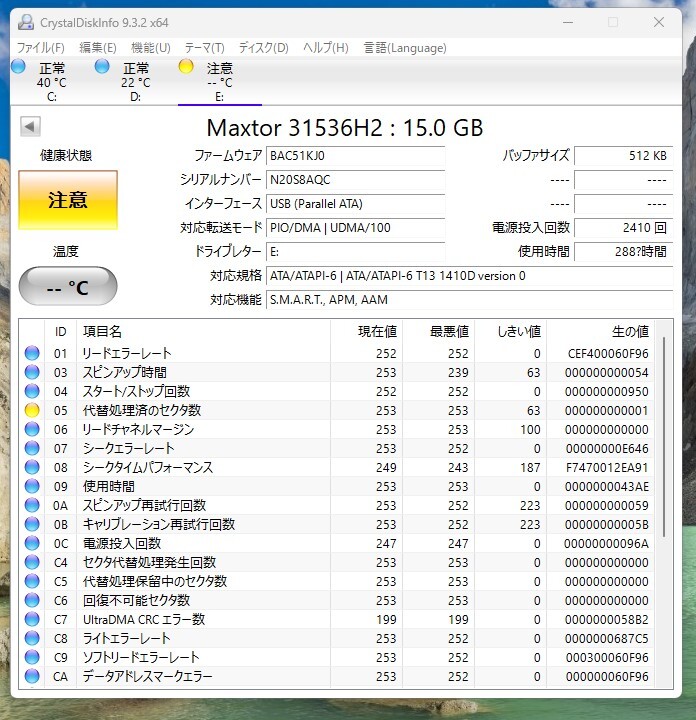Select drive E: with 注意 status

click(219, 82)
